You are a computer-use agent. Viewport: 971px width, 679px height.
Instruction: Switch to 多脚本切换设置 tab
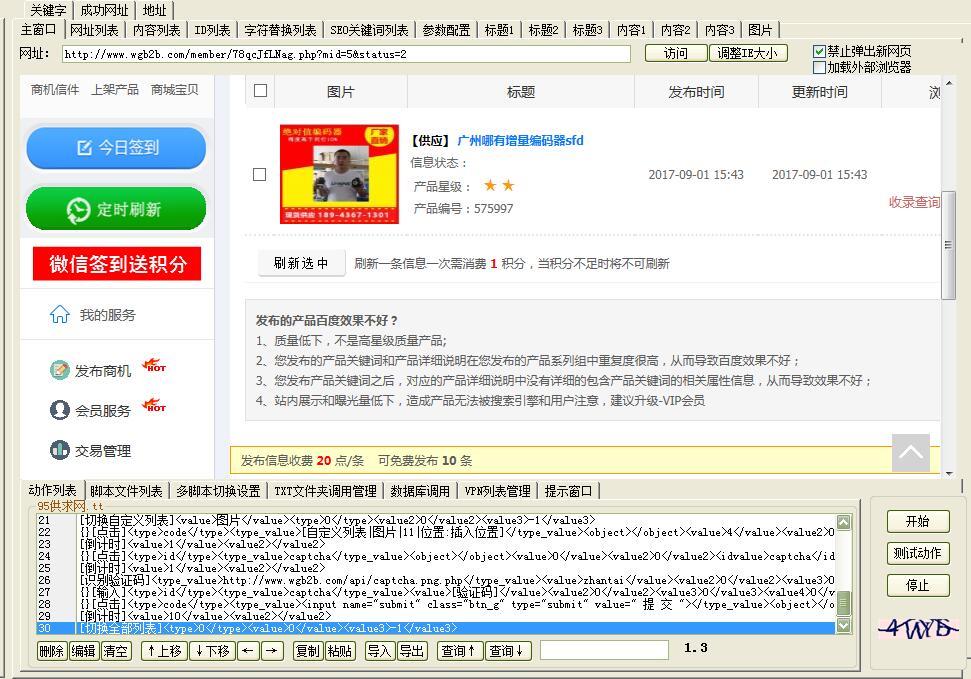pyautogui.click(x=218, y=491)
